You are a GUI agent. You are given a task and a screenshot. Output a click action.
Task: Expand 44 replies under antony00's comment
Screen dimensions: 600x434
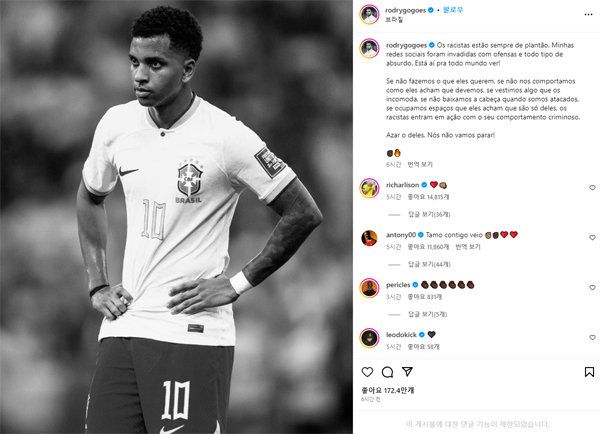(429, 264)
